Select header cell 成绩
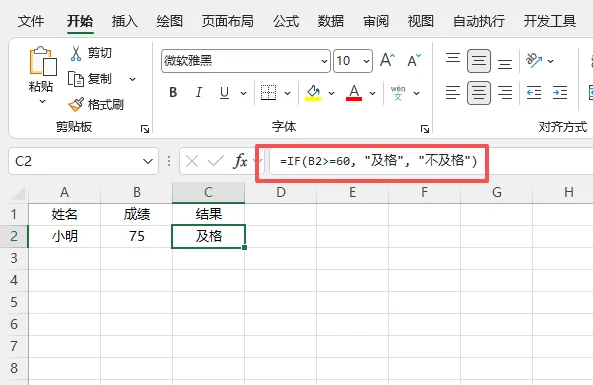This screenshot has width=593, height=385. tap(137, 214)
